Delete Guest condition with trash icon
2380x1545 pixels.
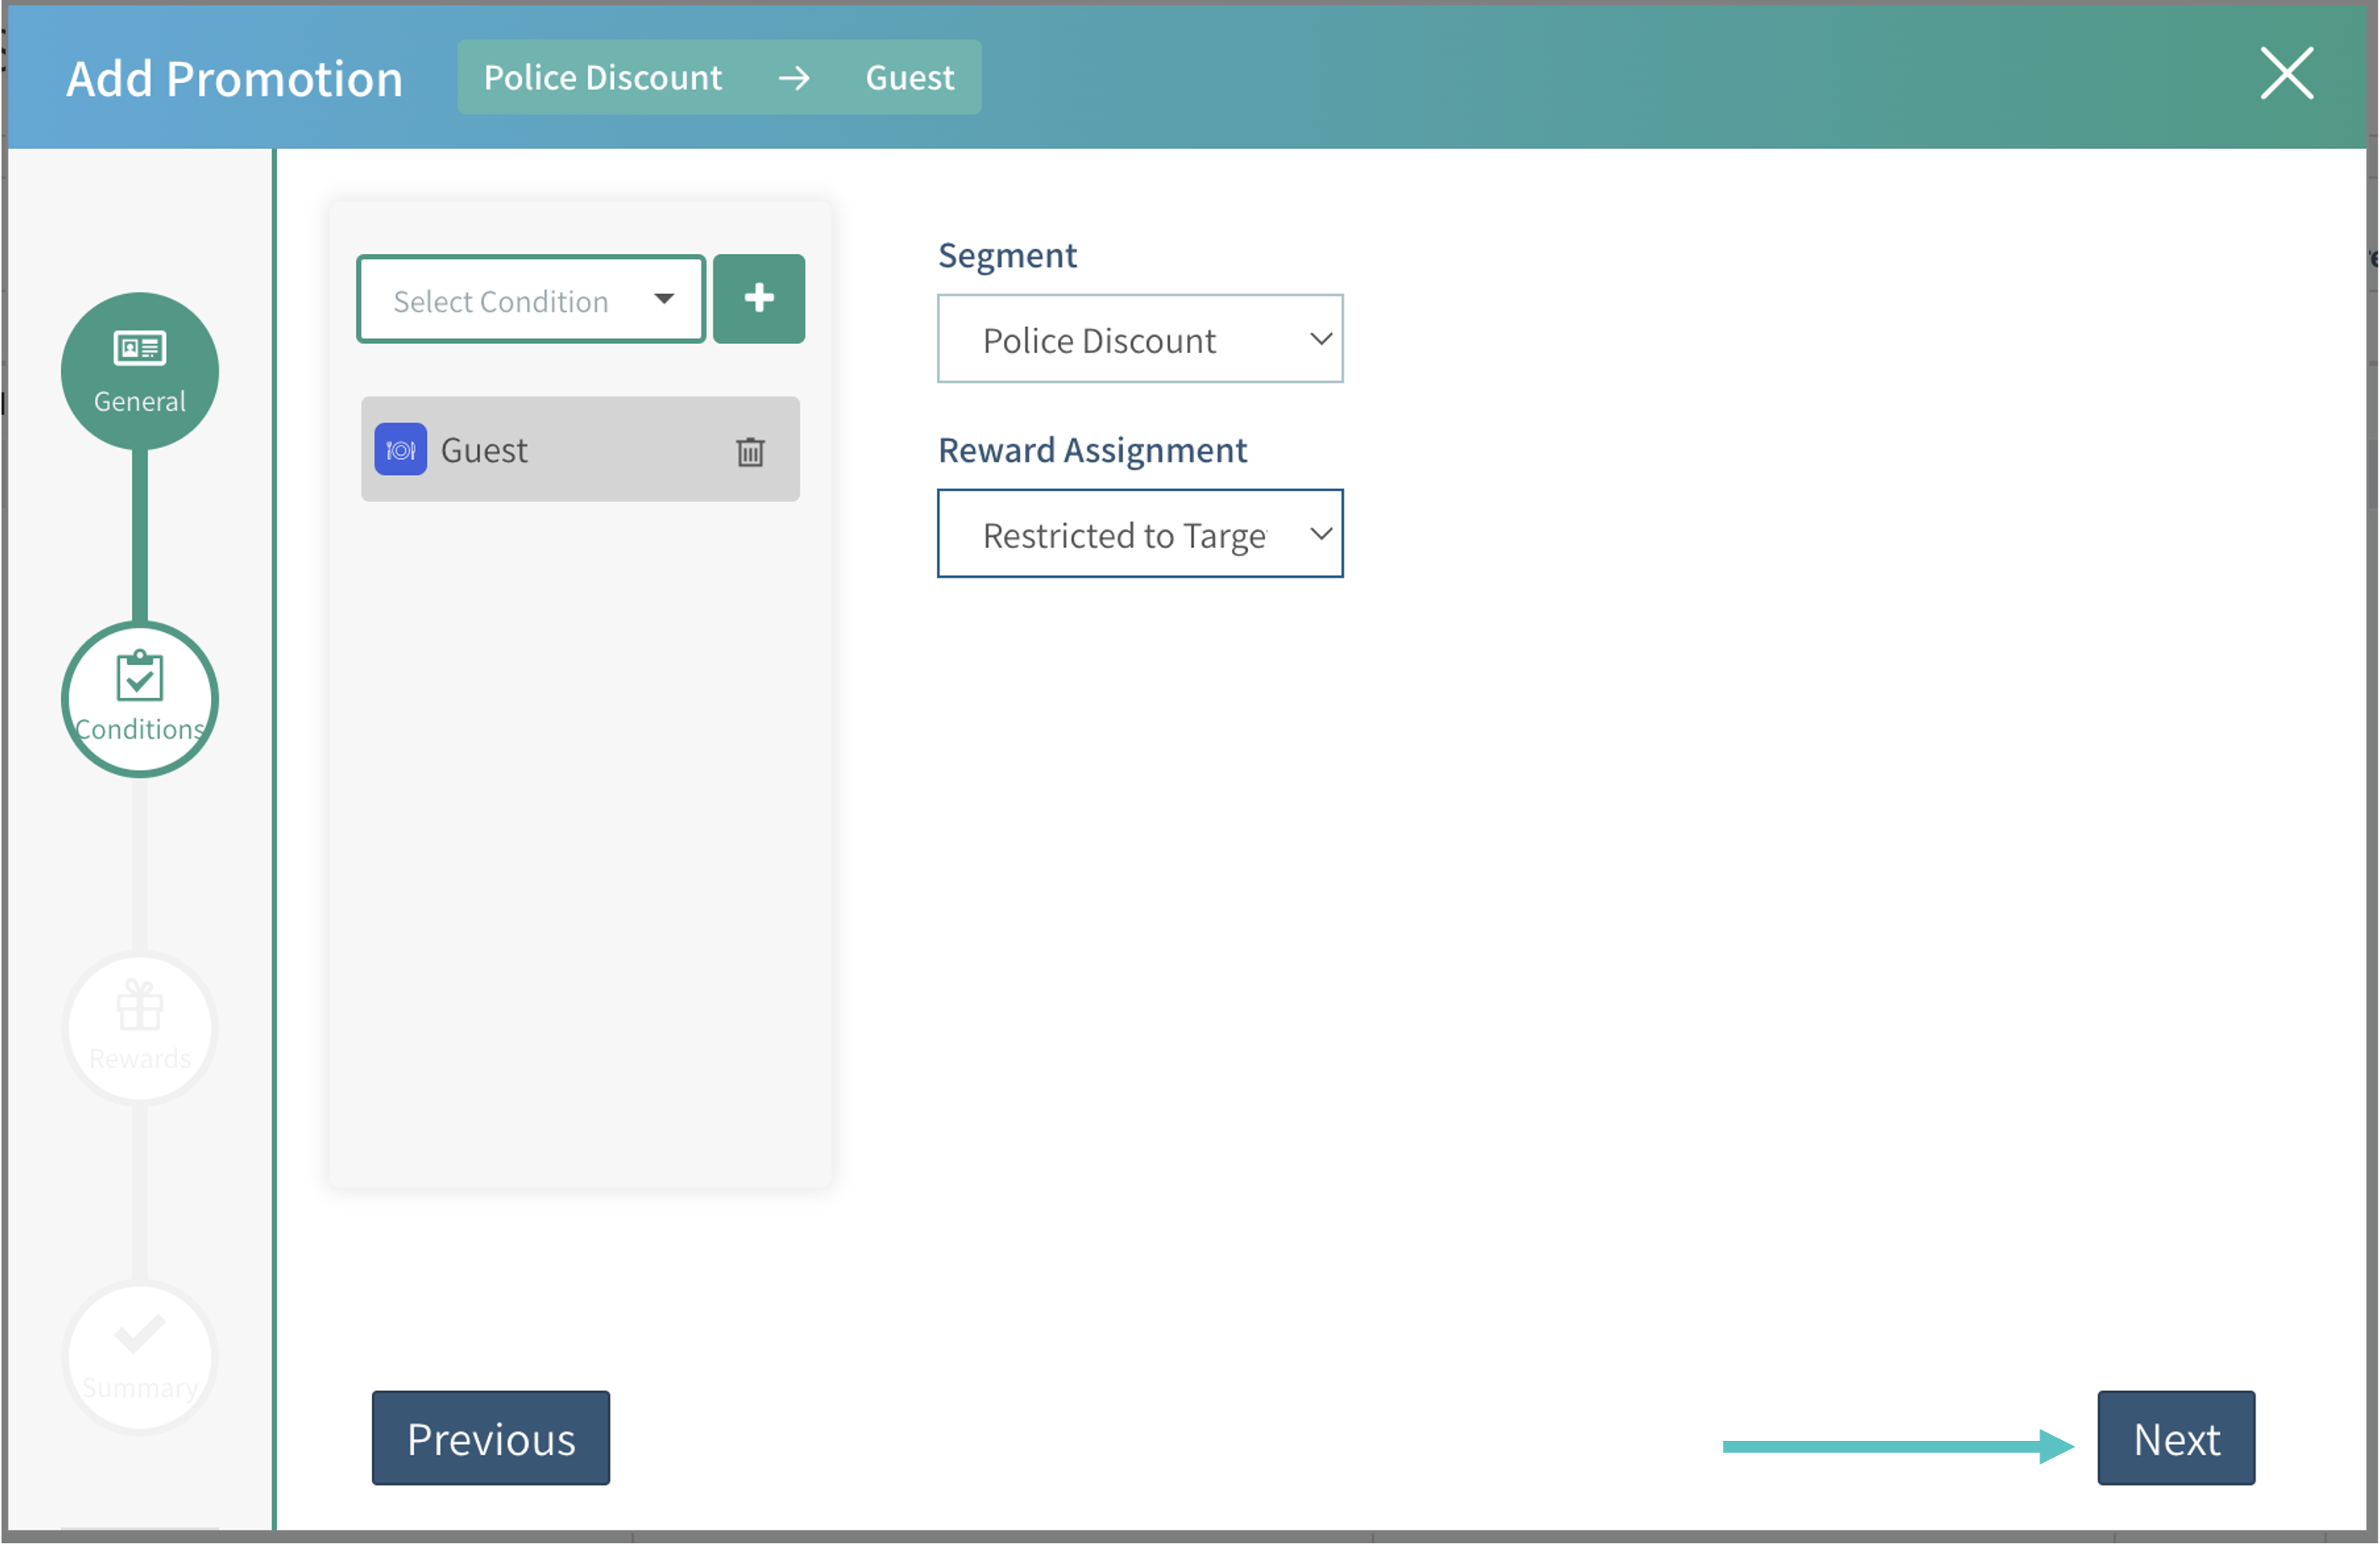pos(750,452)
